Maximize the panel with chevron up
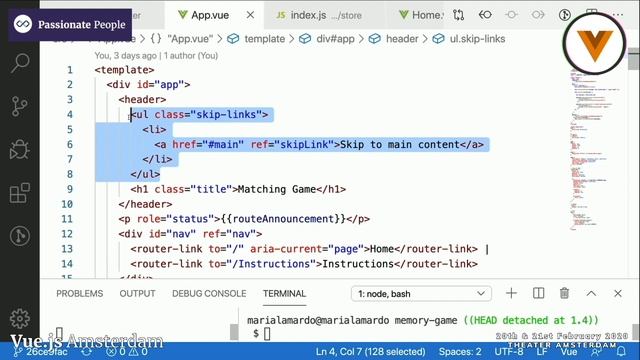 pyautogui.click(x=591, y=293)
